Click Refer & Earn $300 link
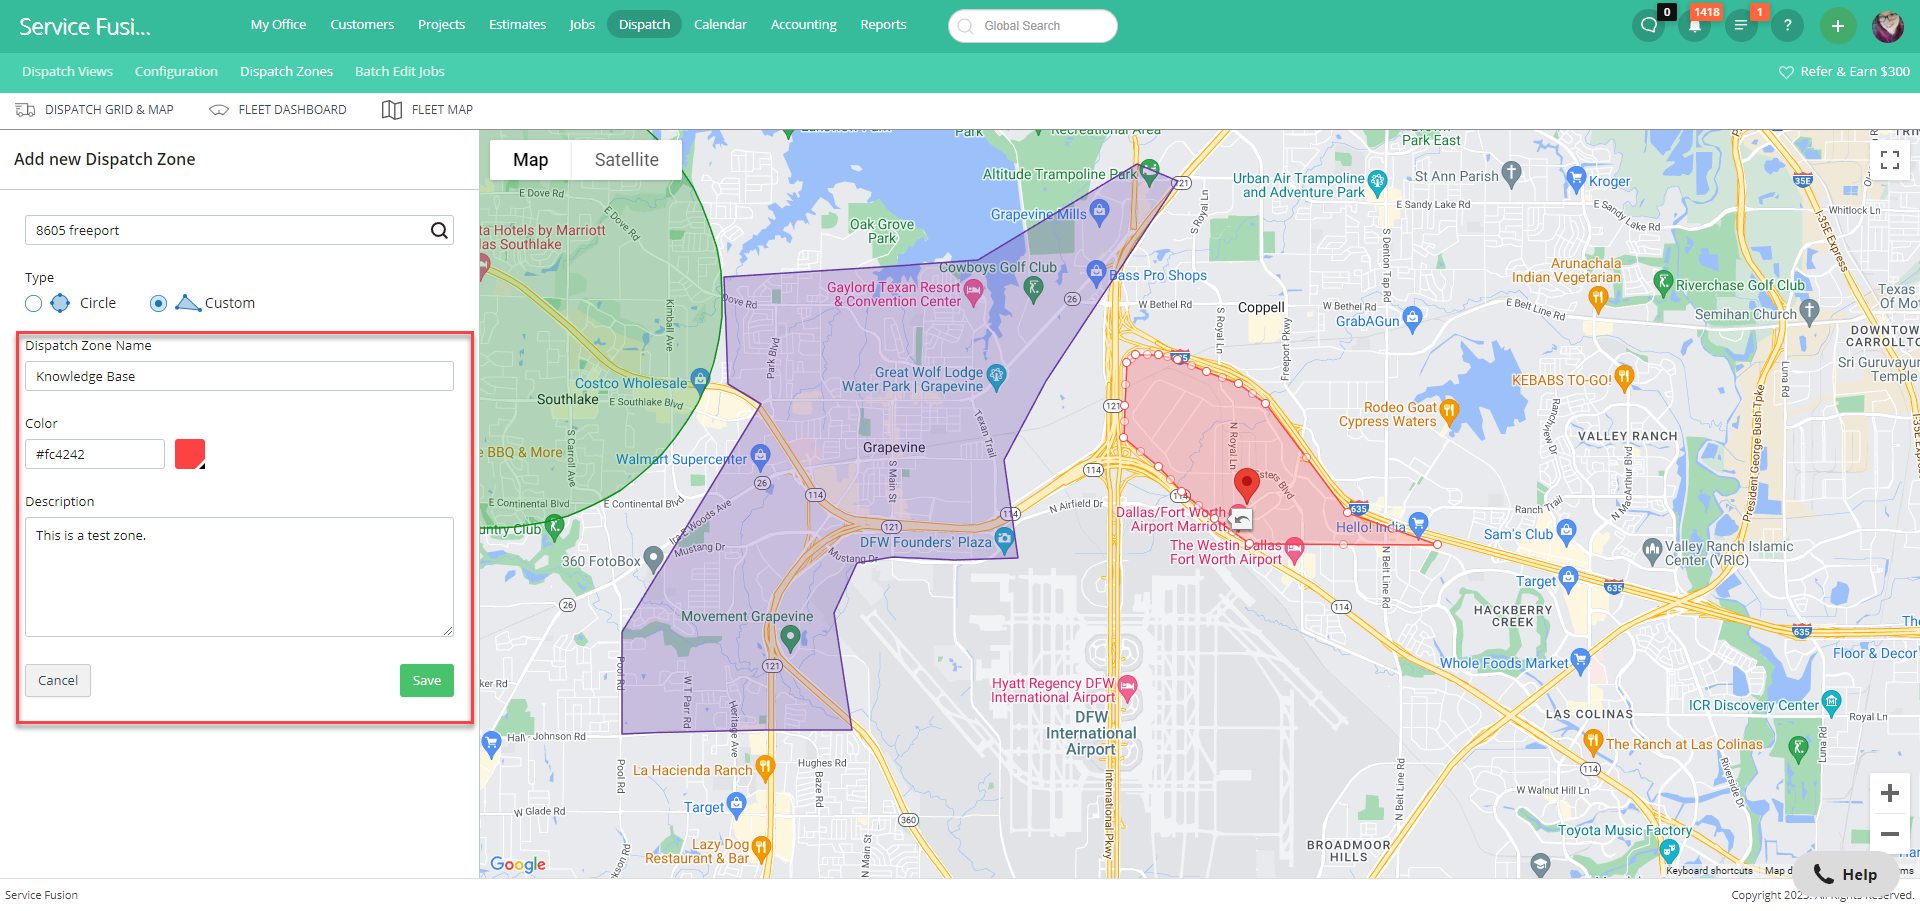The height and width of the screenshot is (911, 1920). 1844,72
